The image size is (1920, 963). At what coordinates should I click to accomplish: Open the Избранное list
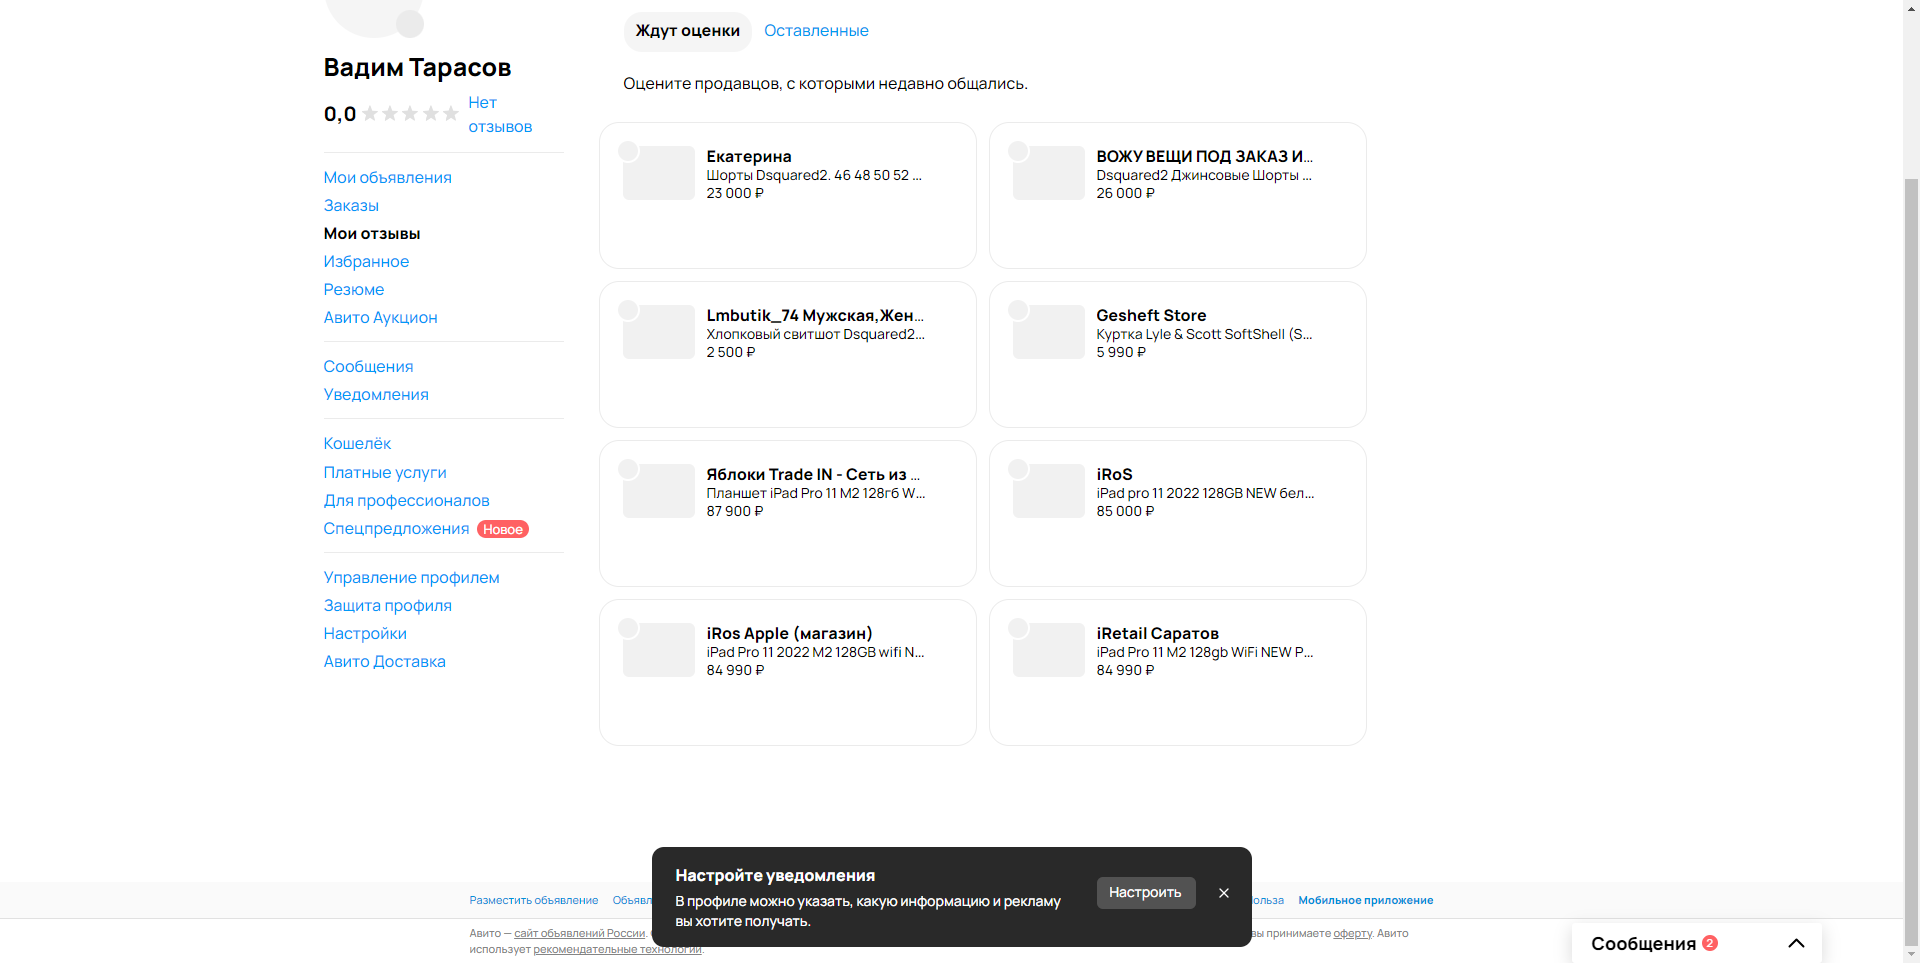(x=366, y=261)
